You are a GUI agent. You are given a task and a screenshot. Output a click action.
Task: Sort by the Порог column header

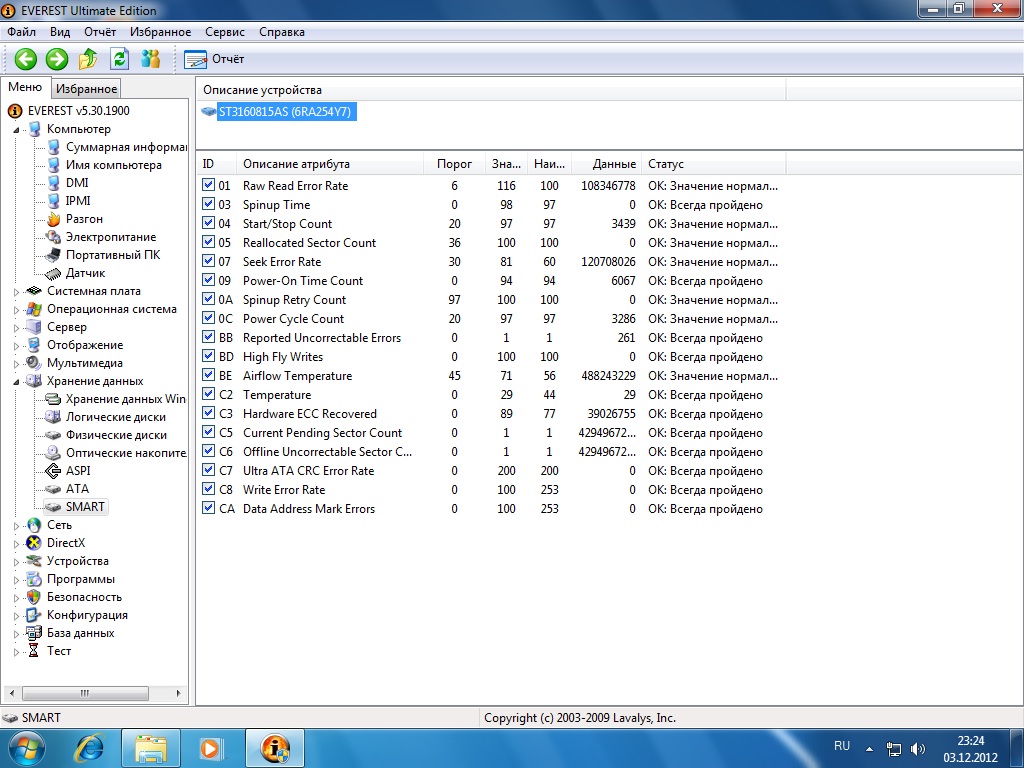click(455, 164)
